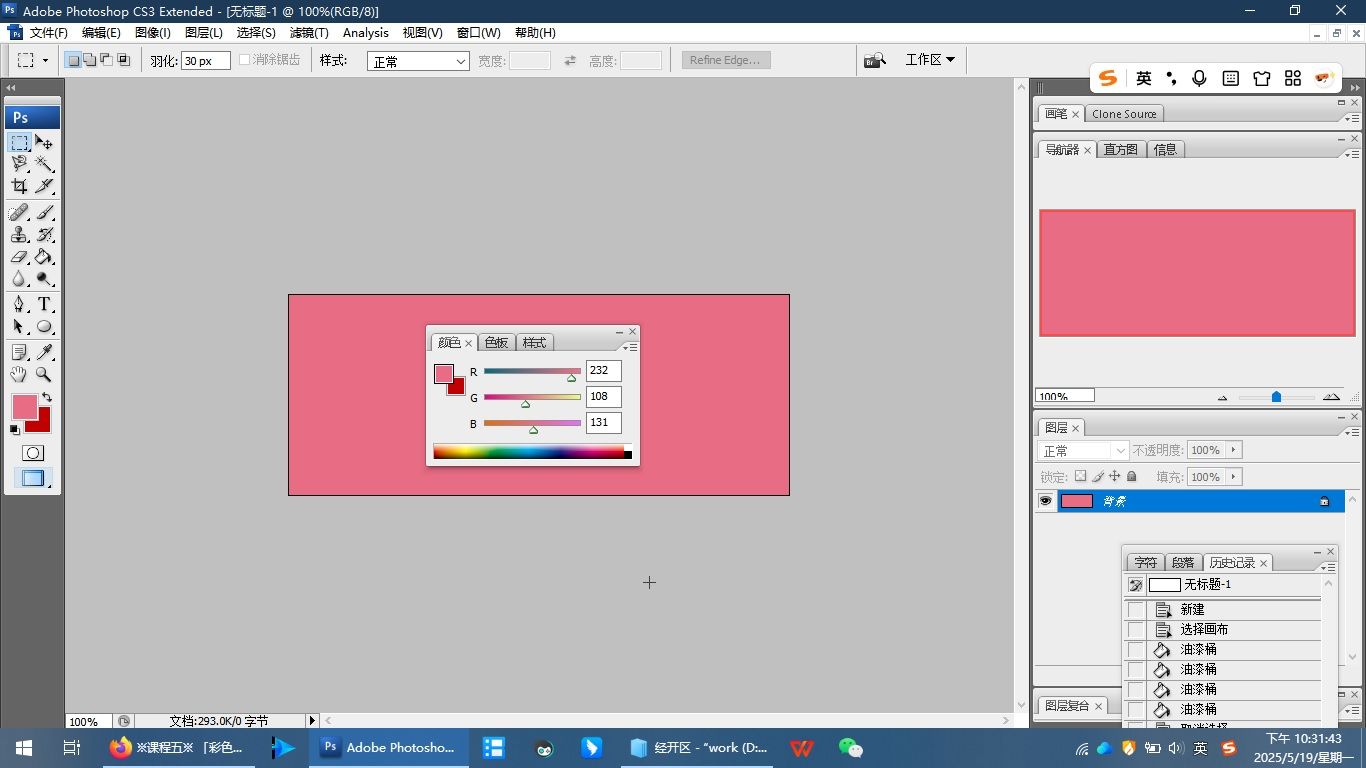Open the 样式 style dropdown
Image resolution: width=1366 pixels, height=768 pixels.
click(418, 61)
